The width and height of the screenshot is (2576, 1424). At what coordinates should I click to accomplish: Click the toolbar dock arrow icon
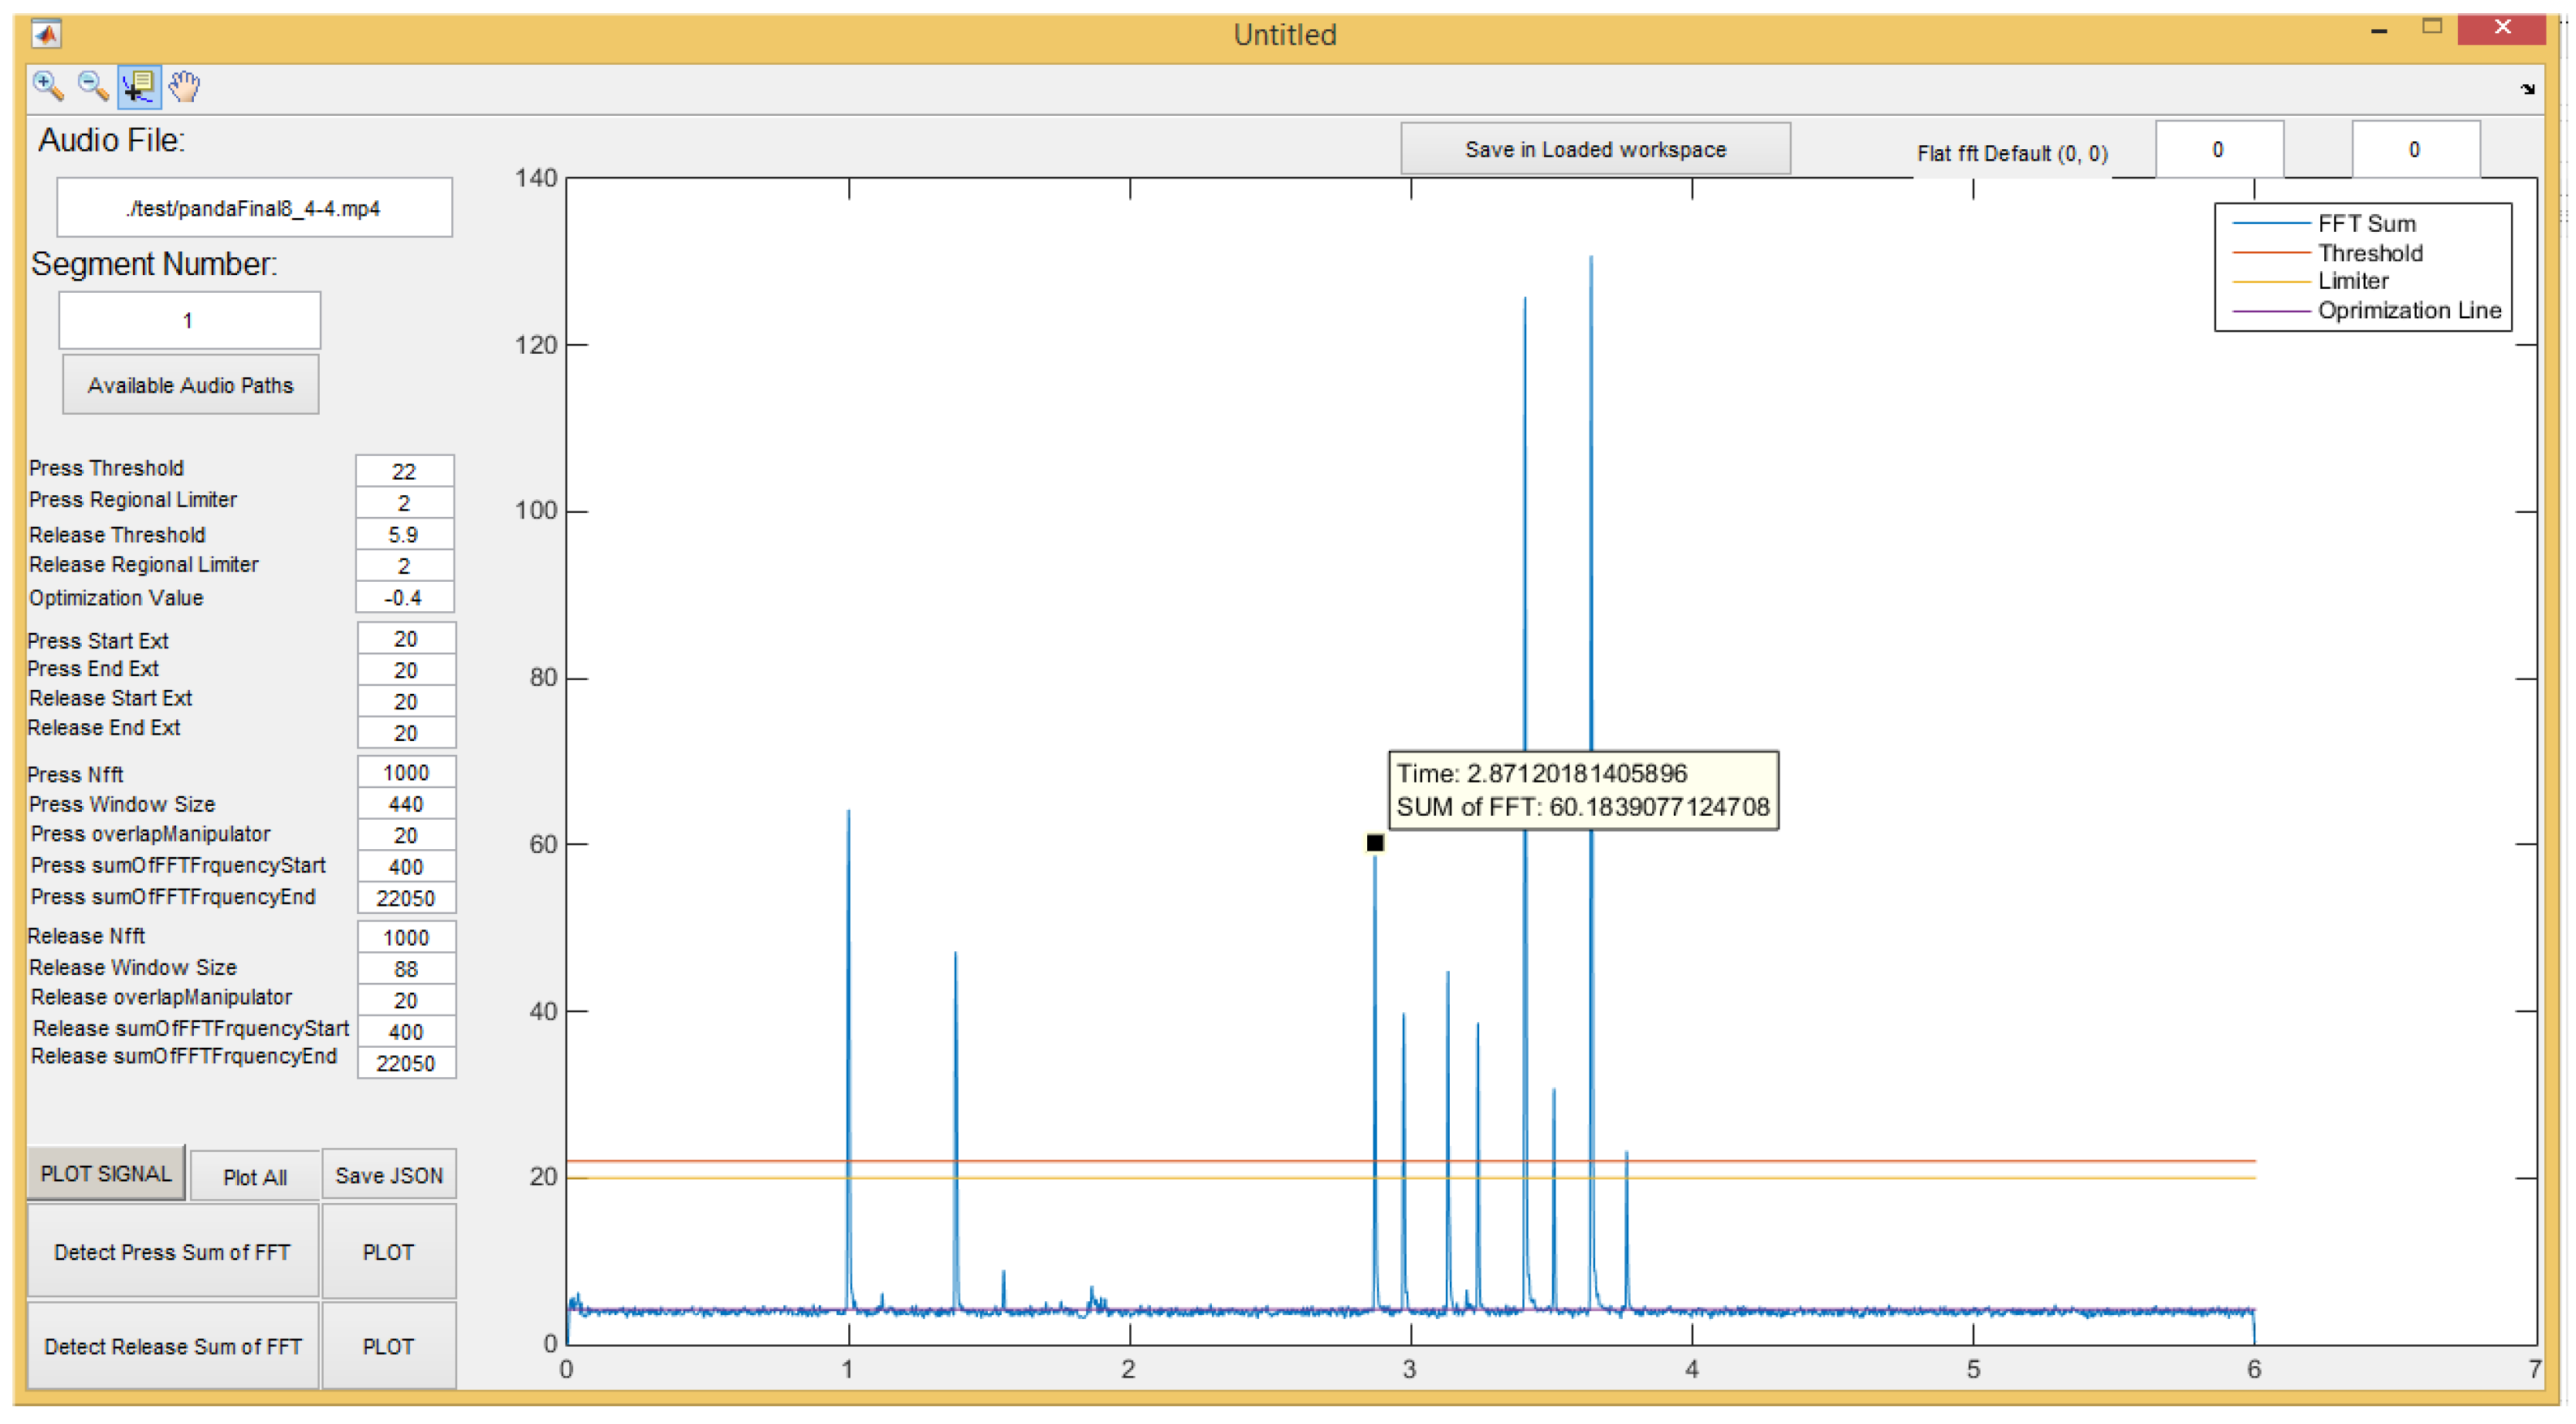(2527, 89)
